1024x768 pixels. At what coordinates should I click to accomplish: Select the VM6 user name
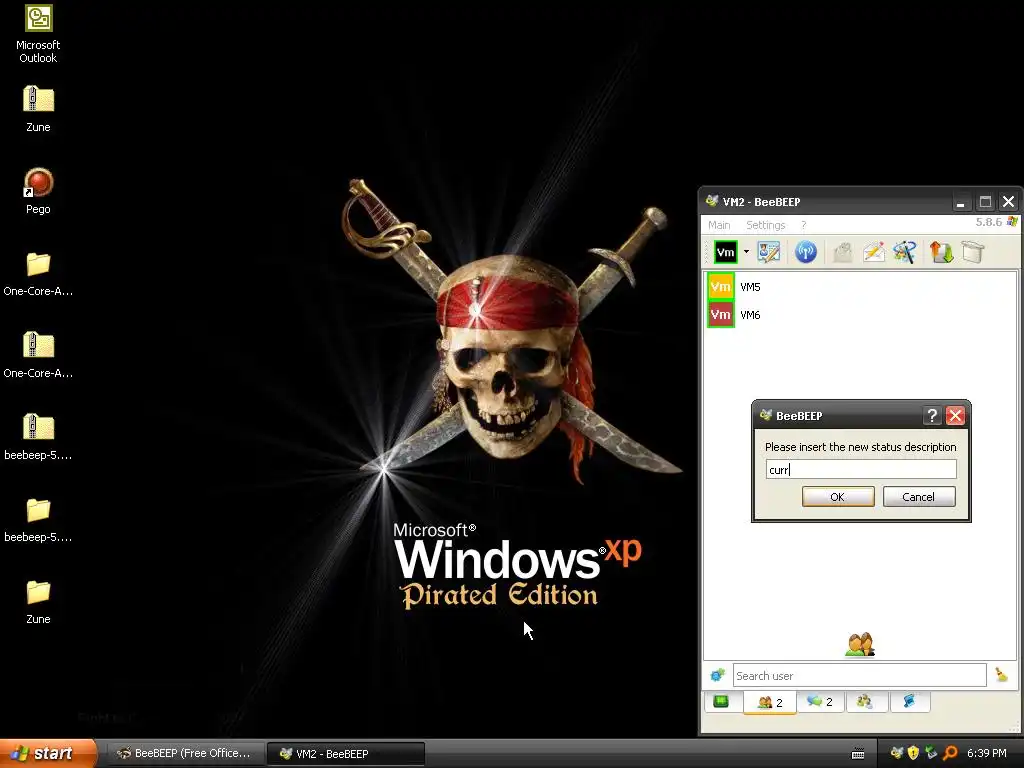tap(750, 315)
